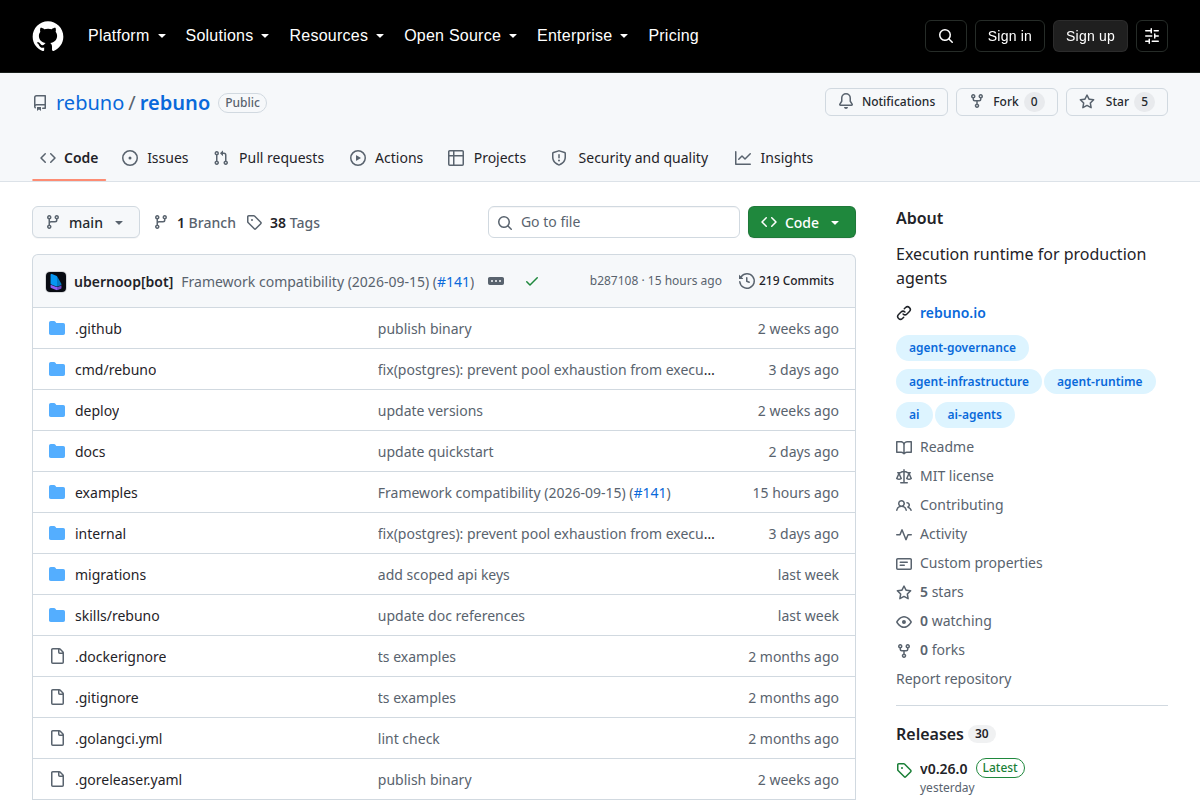1200x800 pixels.
Task: Click the .golangci.yml file icon
Action: tap(57, 739)
